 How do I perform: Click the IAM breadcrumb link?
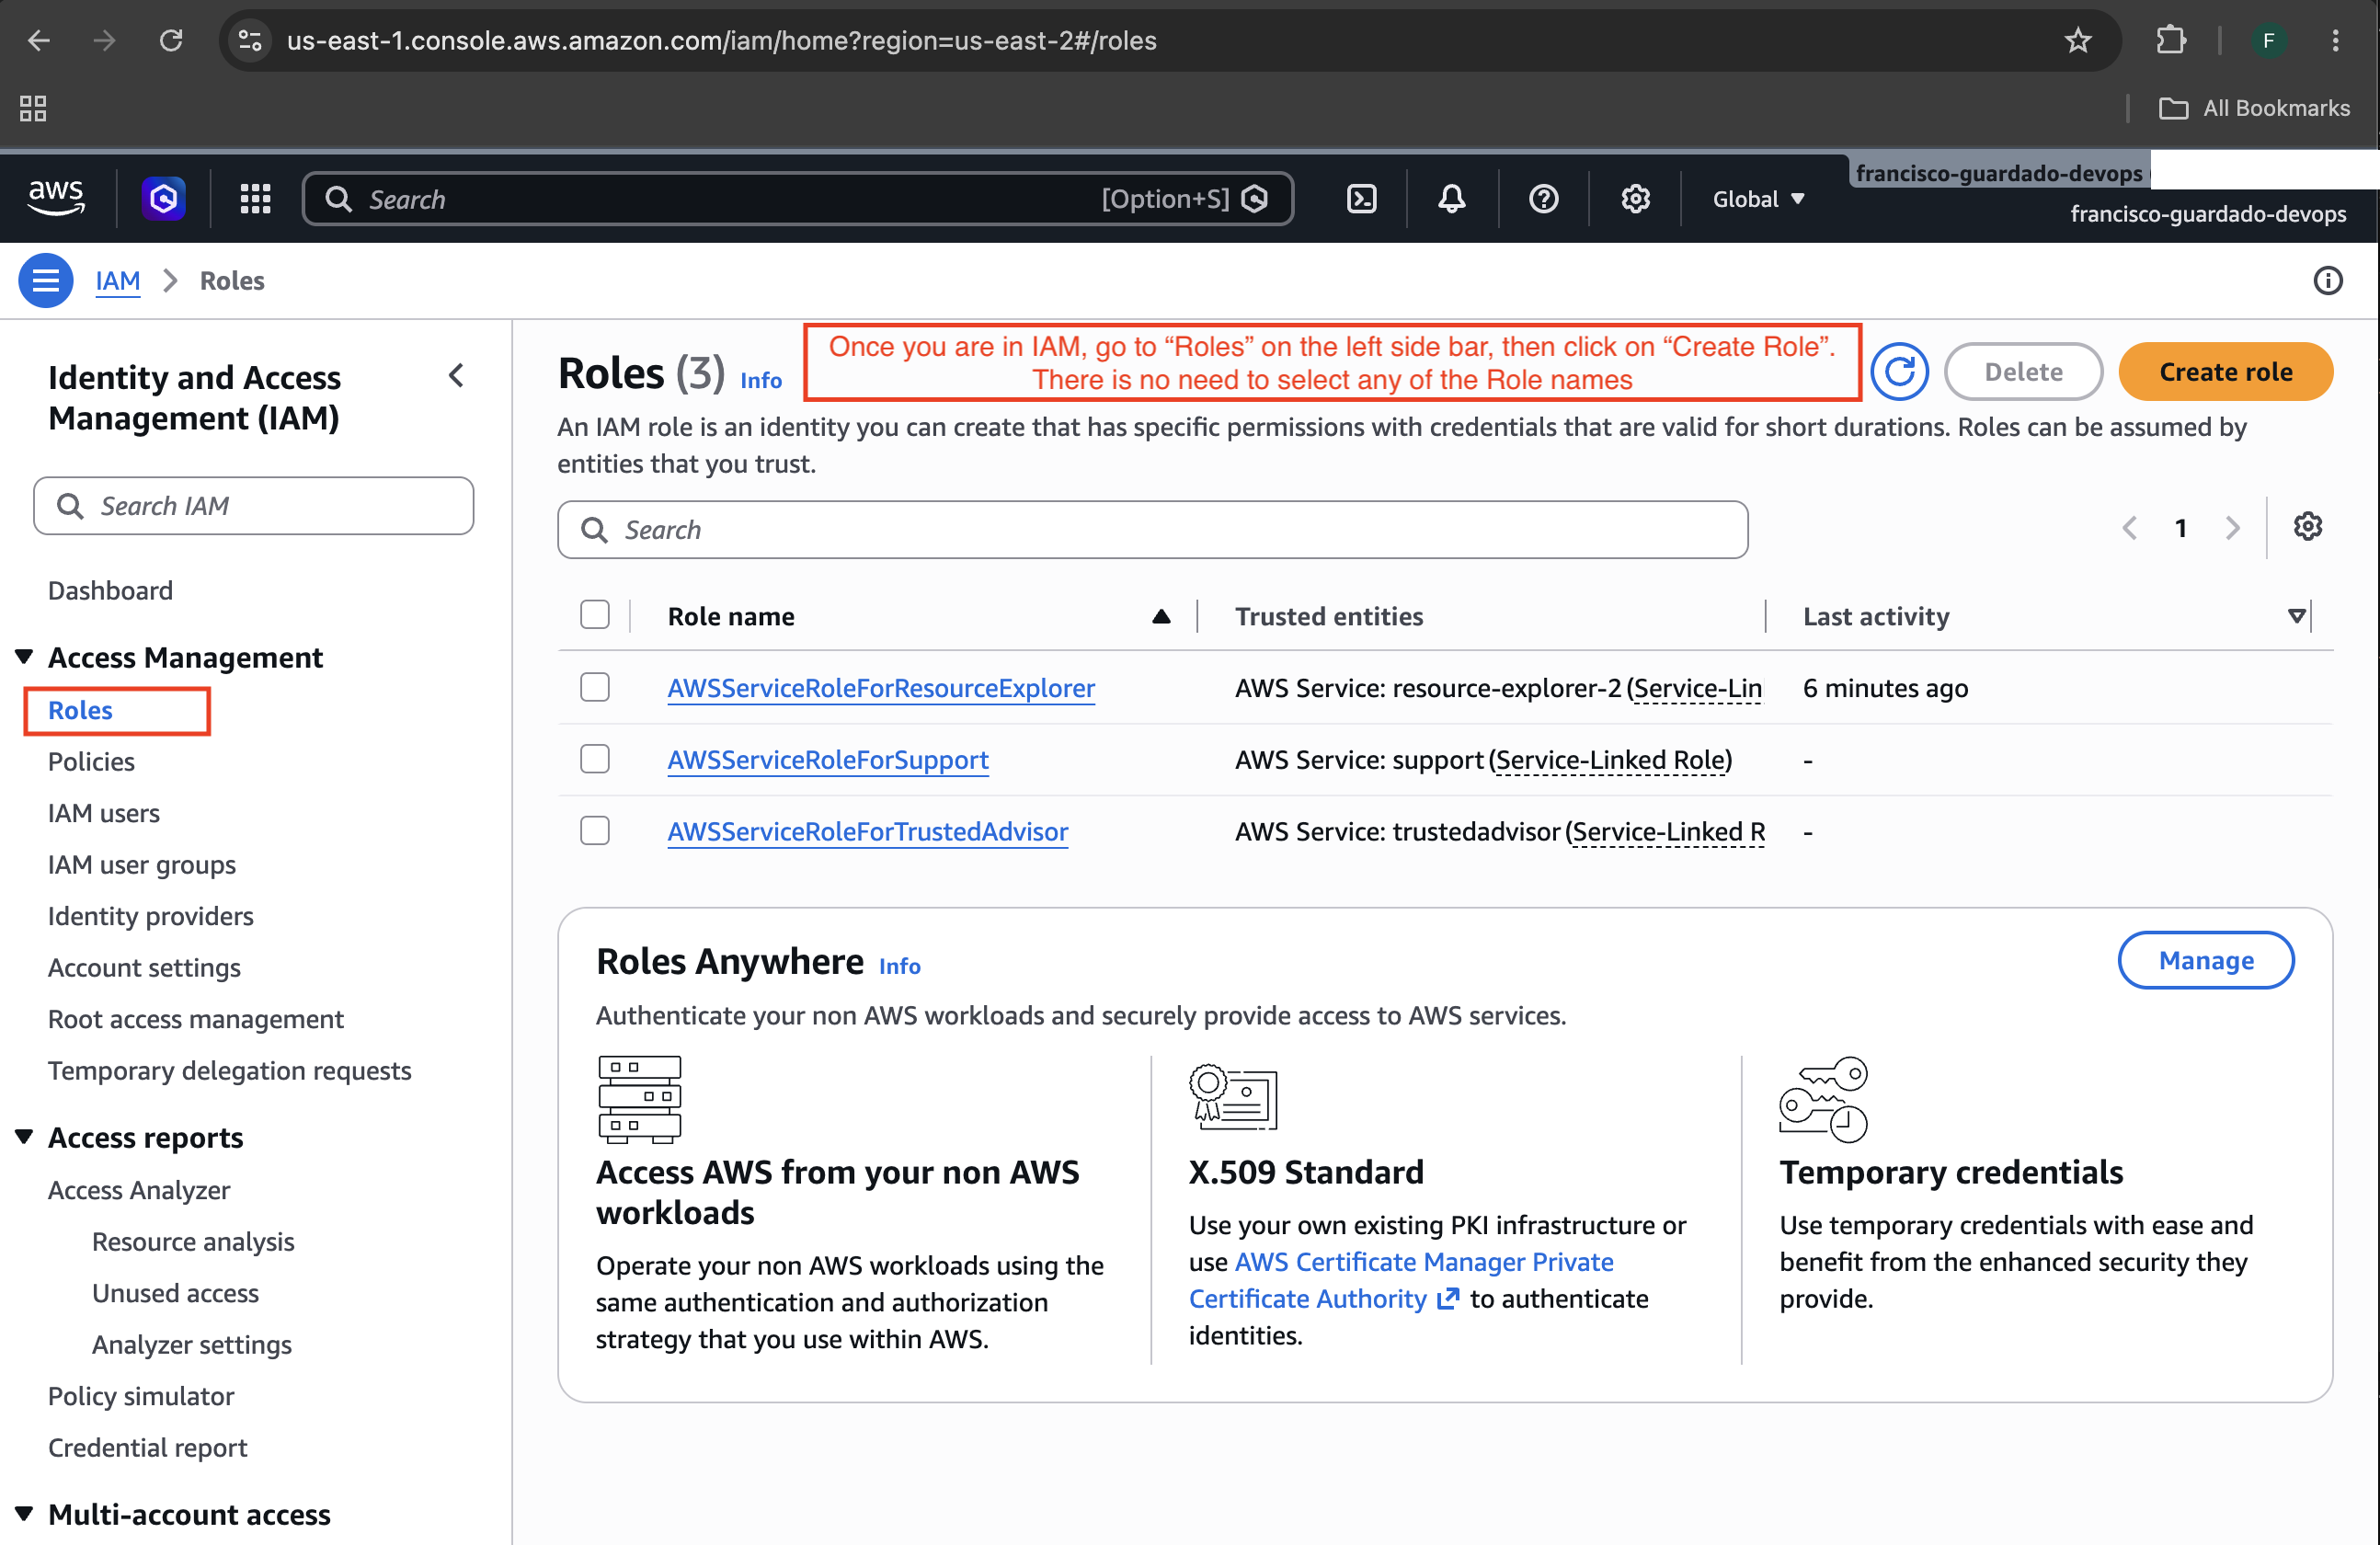click(118, 281)
